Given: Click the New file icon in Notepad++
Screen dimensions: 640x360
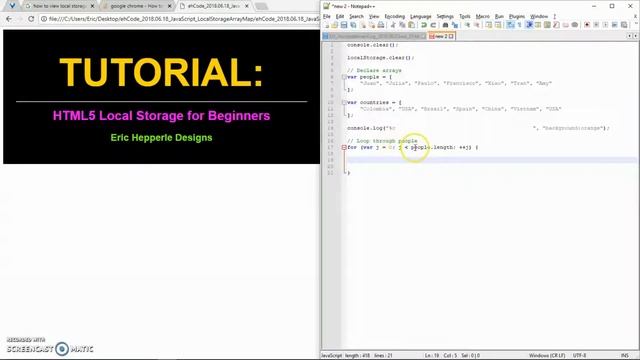Looking at the screenshot, I should [326, 25].
